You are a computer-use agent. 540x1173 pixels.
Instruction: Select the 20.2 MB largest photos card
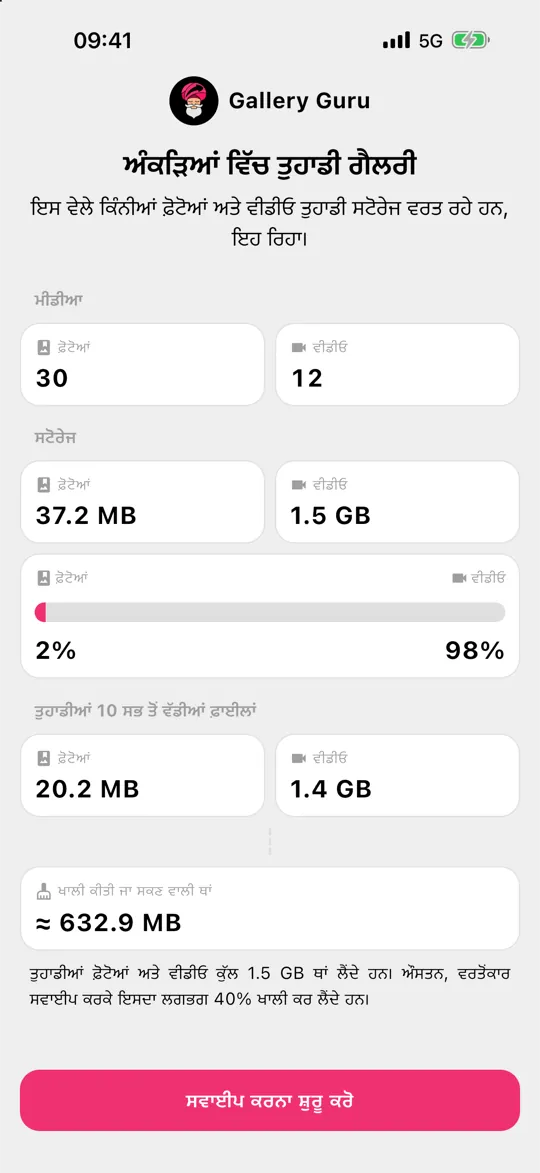pos(142,775)
